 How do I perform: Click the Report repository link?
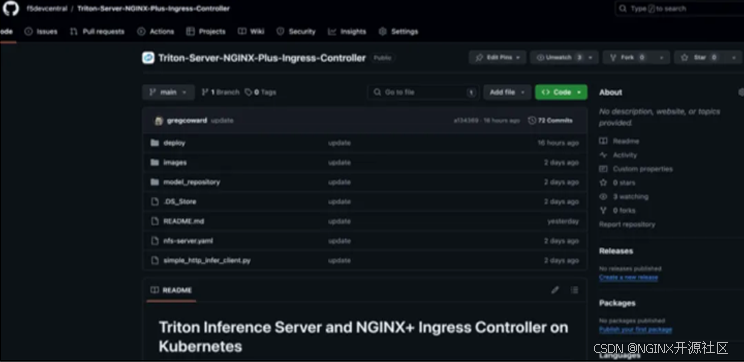[627, 224]
